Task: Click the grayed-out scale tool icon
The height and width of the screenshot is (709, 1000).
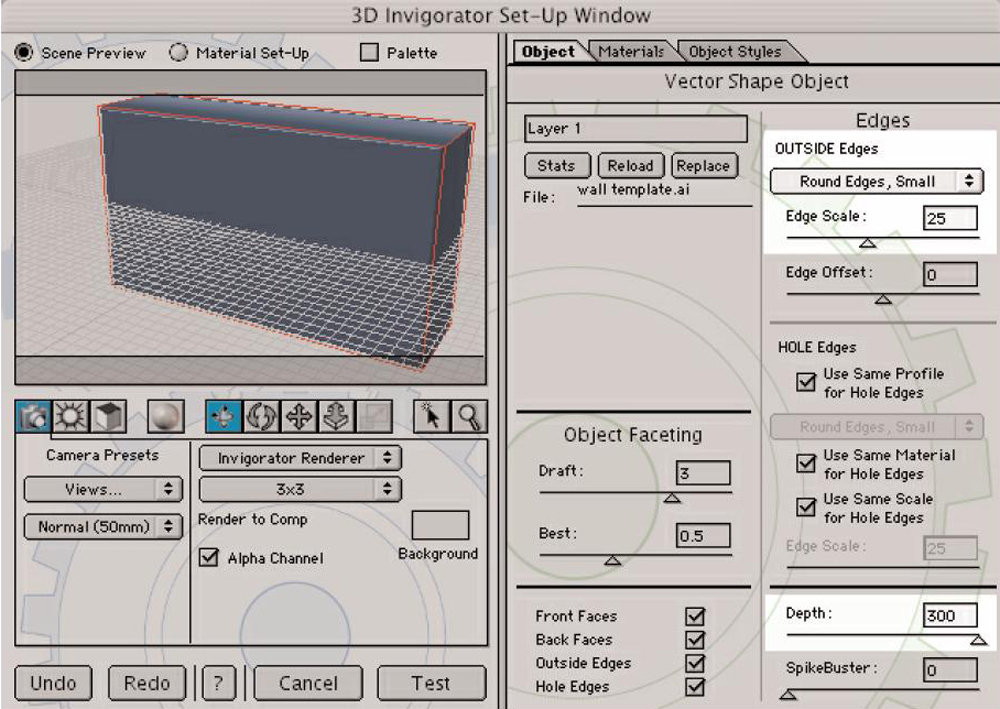Action: [375, 417]
